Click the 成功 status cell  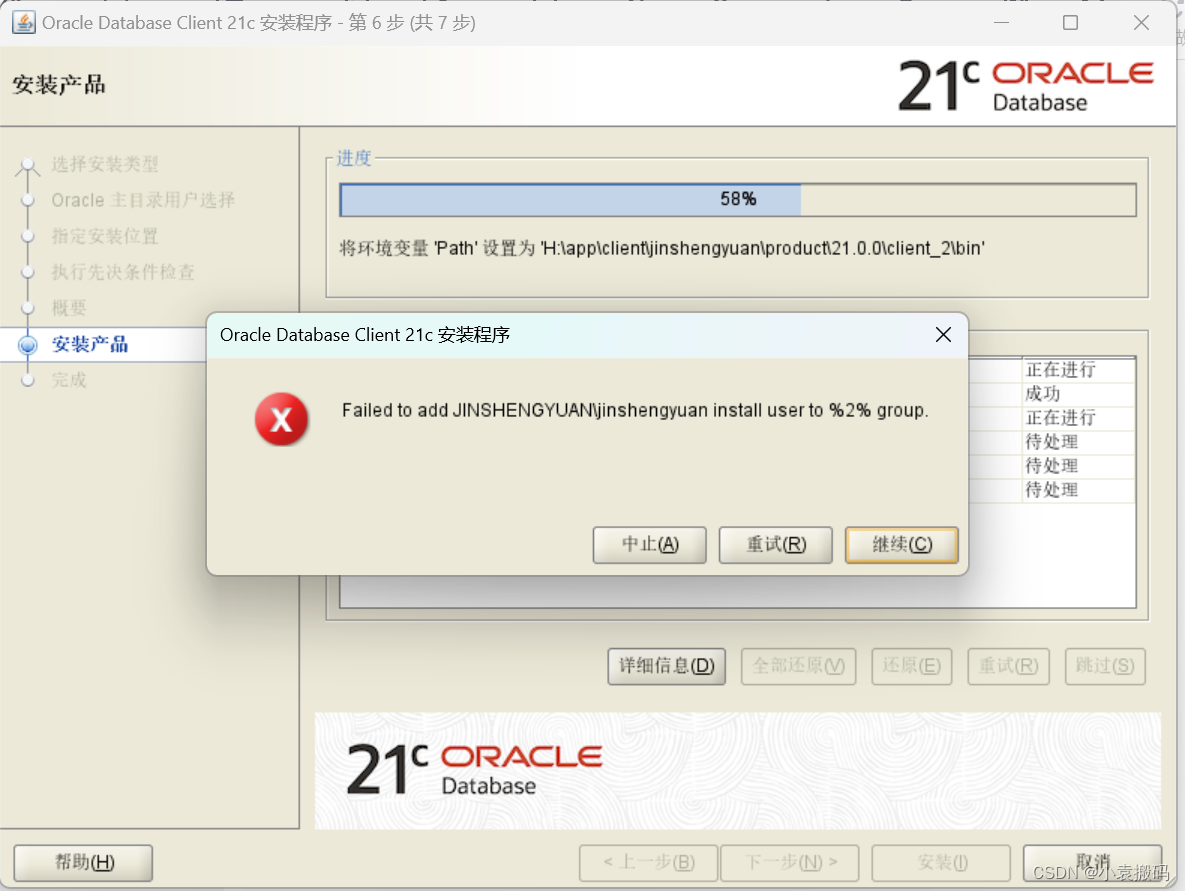[1078, 394]
